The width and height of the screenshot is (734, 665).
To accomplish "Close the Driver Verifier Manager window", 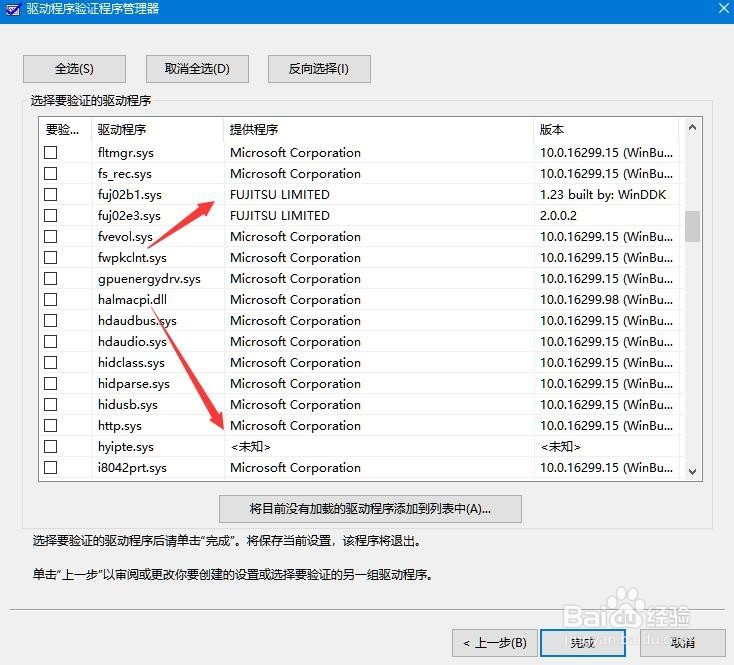I will [724, 8].
